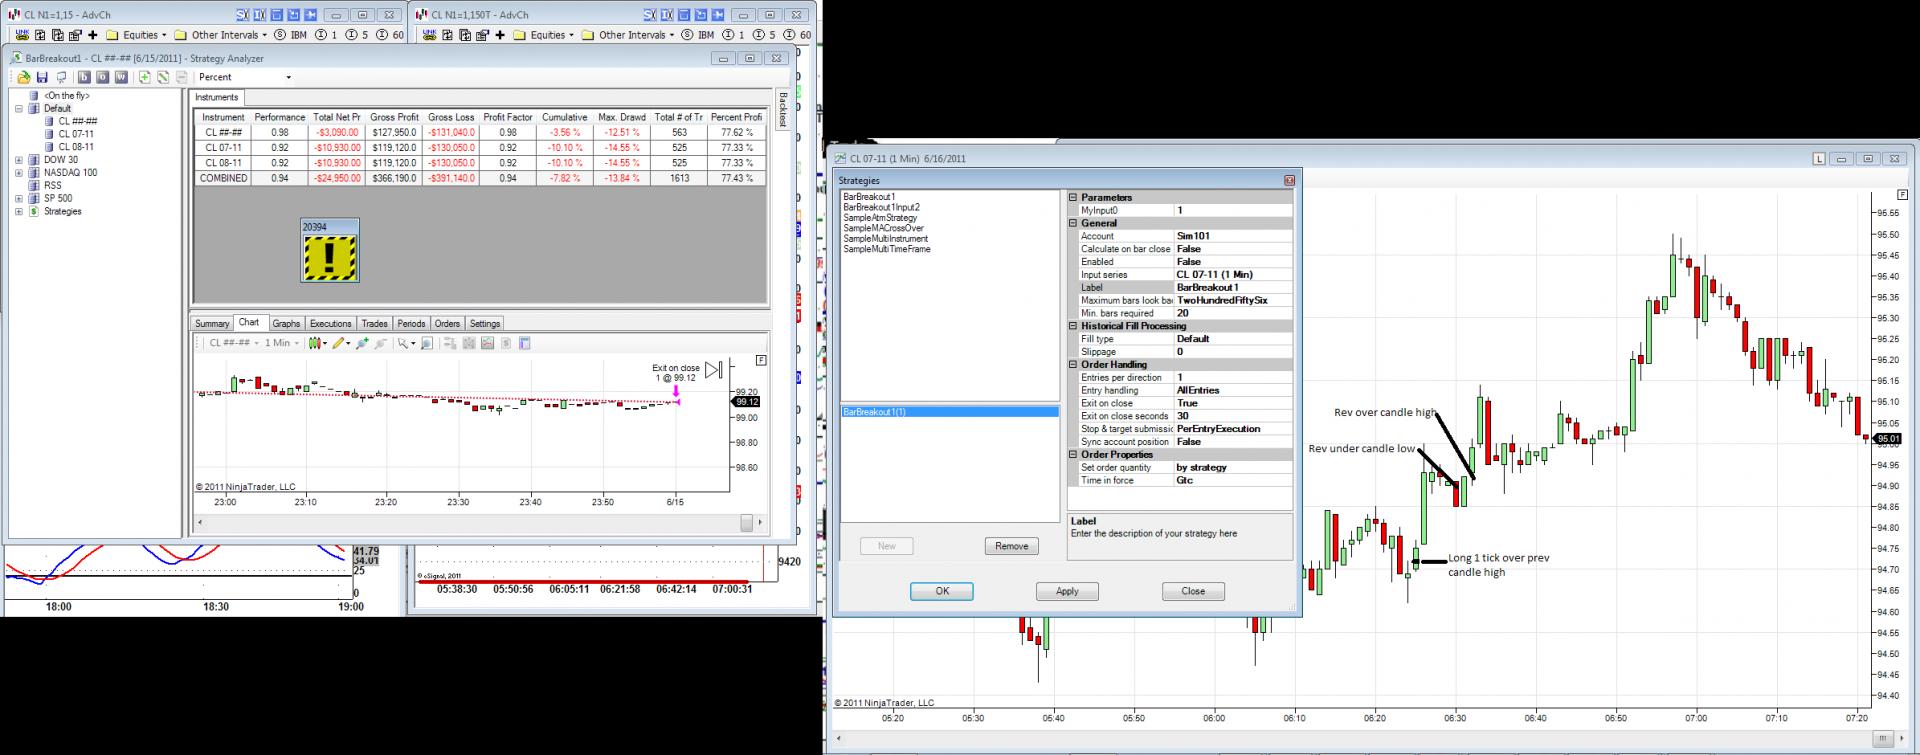1920x755 pixels.
Task: Collapse the 'Parameters' property group
Action: pyautogui.click(x=1073, y=198)
